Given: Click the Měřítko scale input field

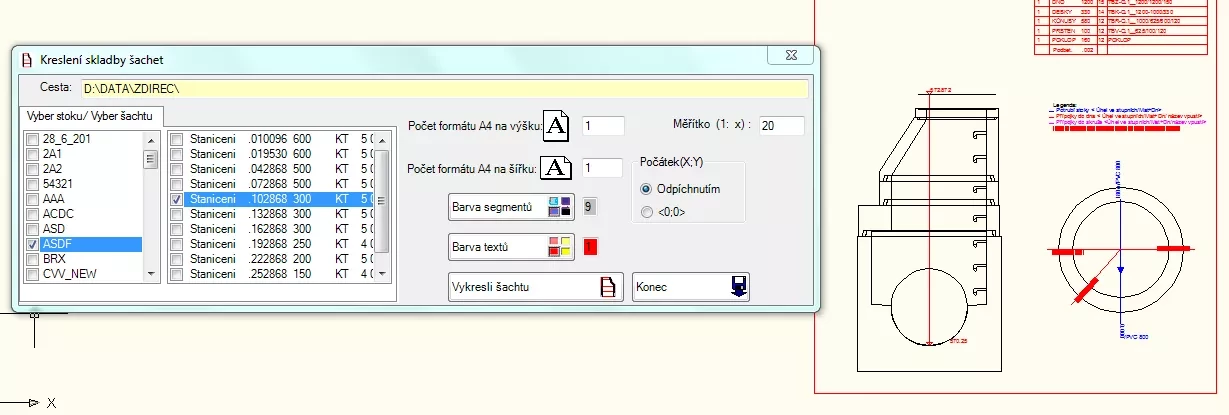Looking at the screenshot, I should [781, 126].
